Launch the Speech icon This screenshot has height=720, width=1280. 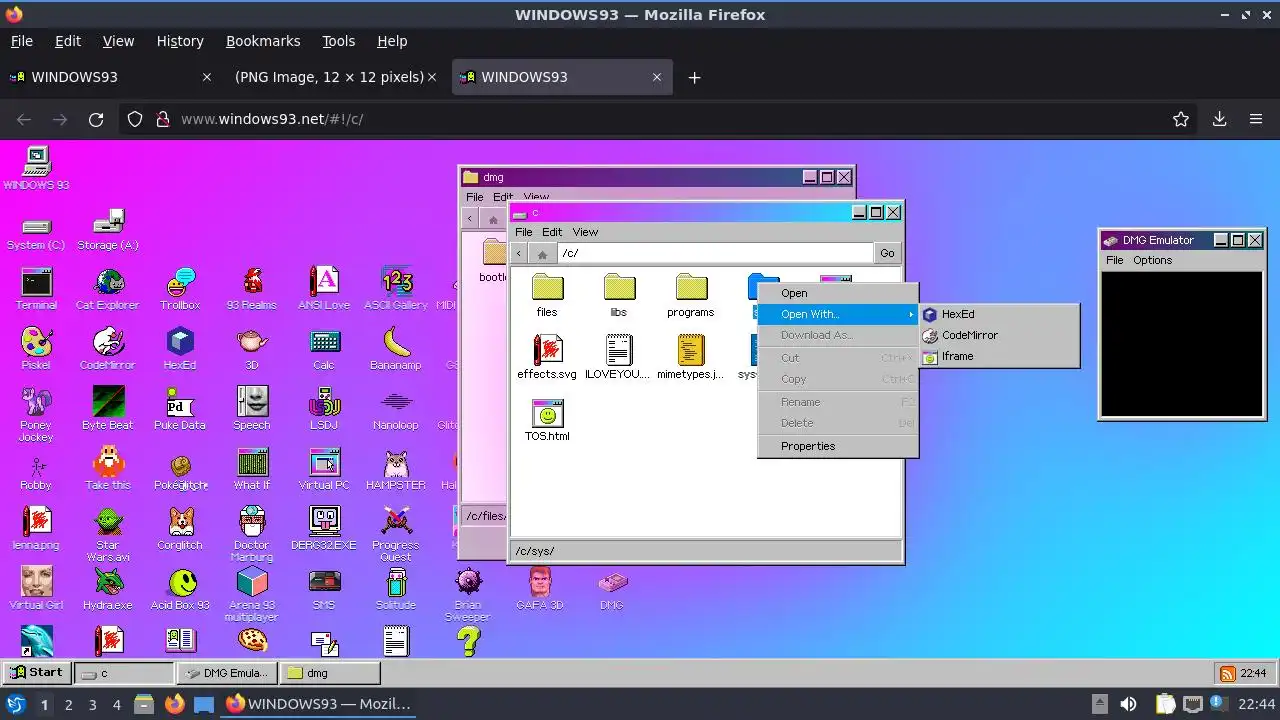(x=252, y=409)
